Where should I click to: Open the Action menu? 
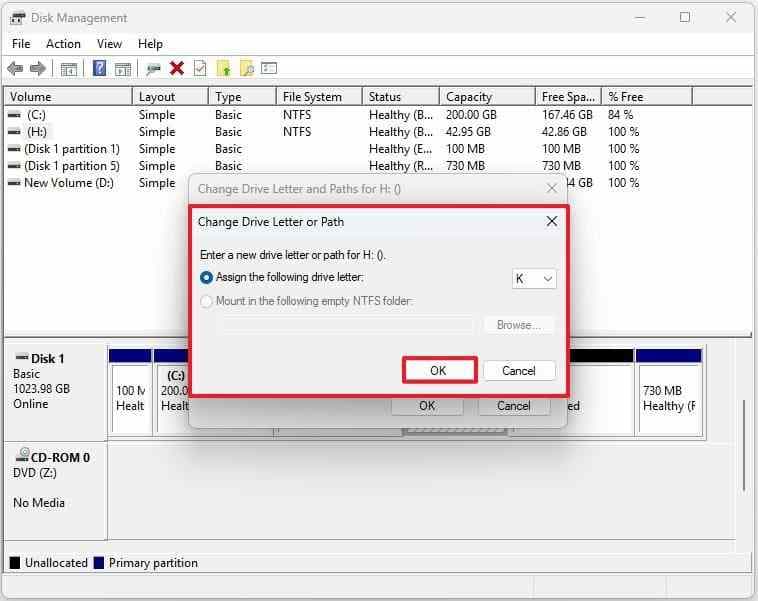coord(63,44)
